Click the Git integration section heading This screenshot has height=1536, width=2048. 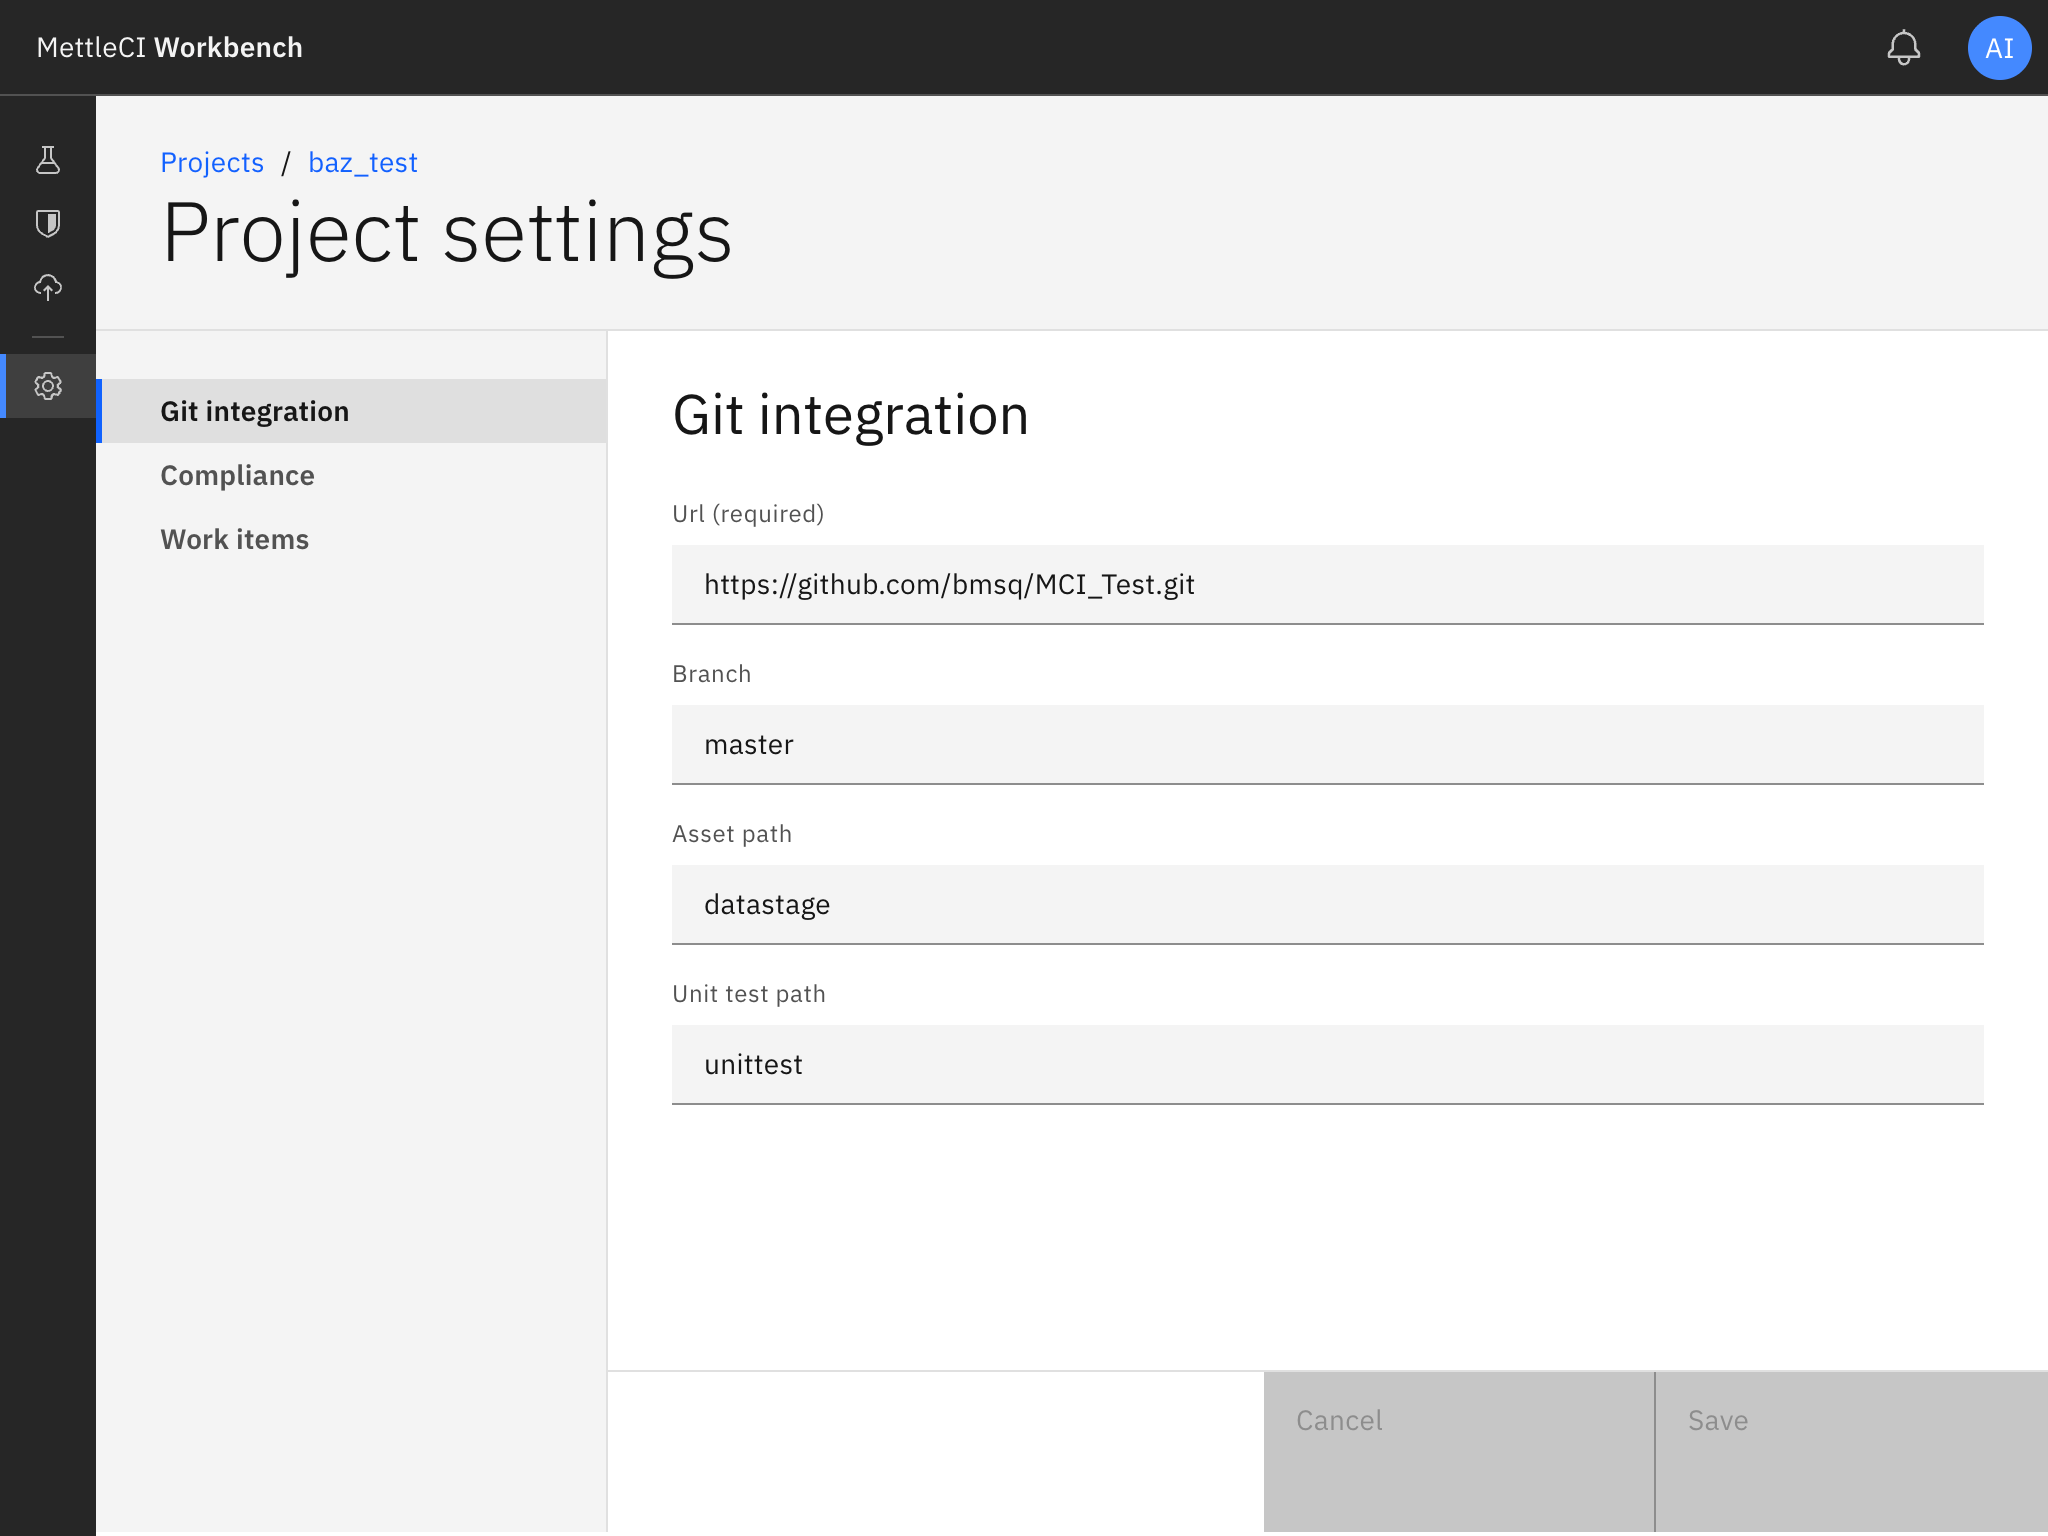pos(850,415)
